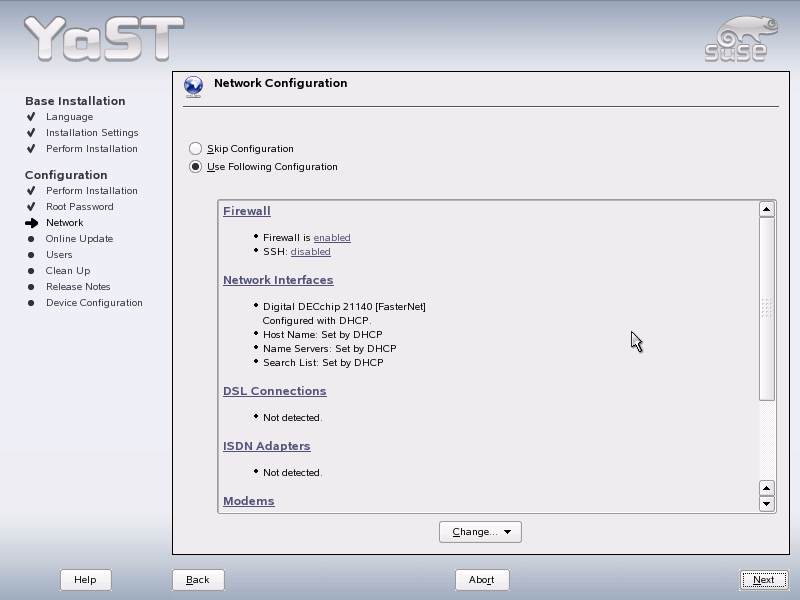Screen dimensions: 800x600
Task: Open the Network Interfaces section link
Action: (278, 280)
